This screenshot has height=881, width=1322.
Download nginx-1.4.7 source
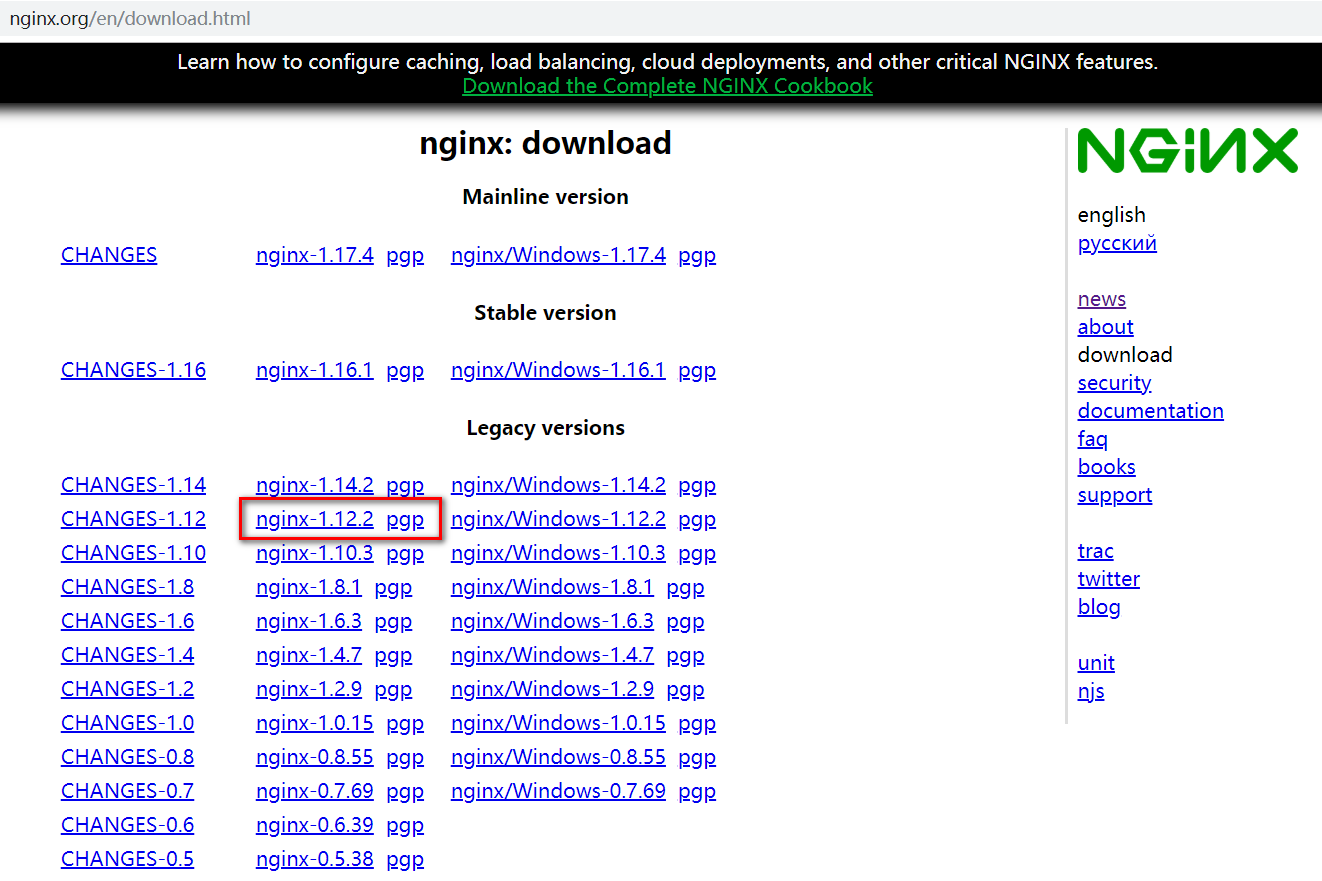[309, 655]
